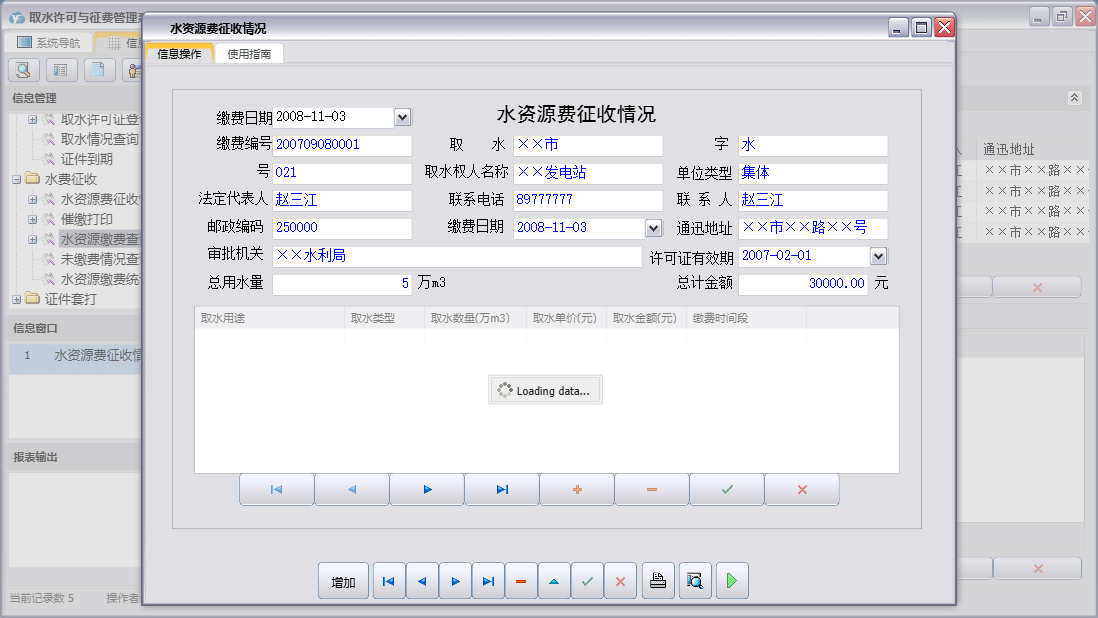Viewport: 1098px width, 618px height.
Task: Select 催缴打印 in the tree
Action: coord(86,219)
